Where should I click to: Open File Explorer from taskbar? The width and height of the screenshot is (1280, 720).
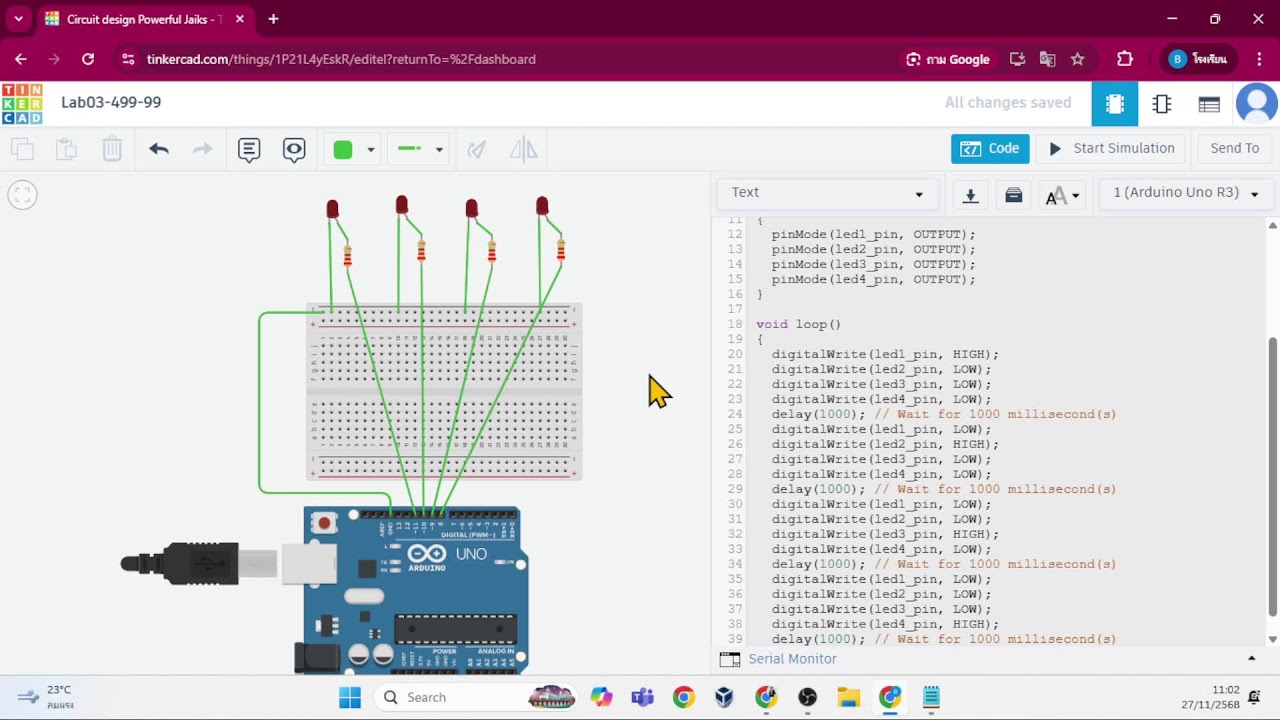click(x=848, y=697)
